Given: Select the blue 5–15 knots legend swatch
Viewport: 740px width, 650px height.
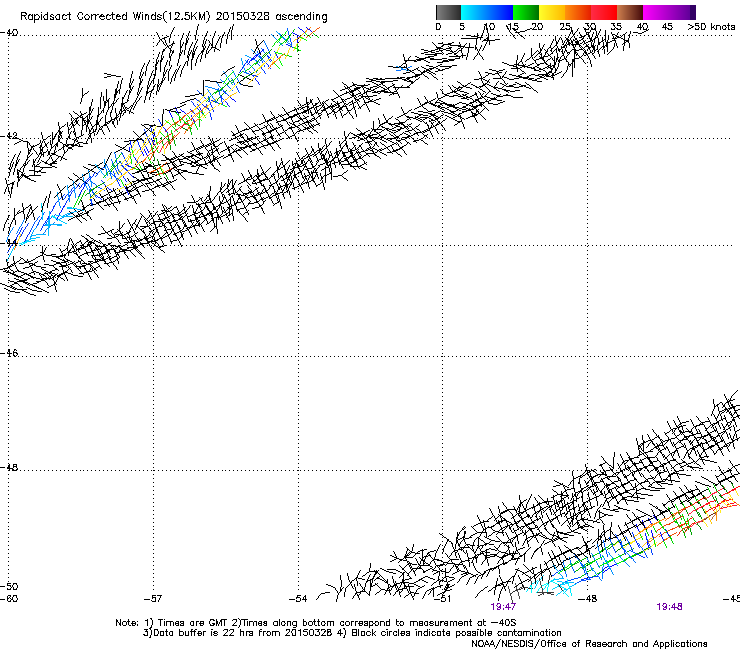Looking at the screenshot, I should point(487,12).
